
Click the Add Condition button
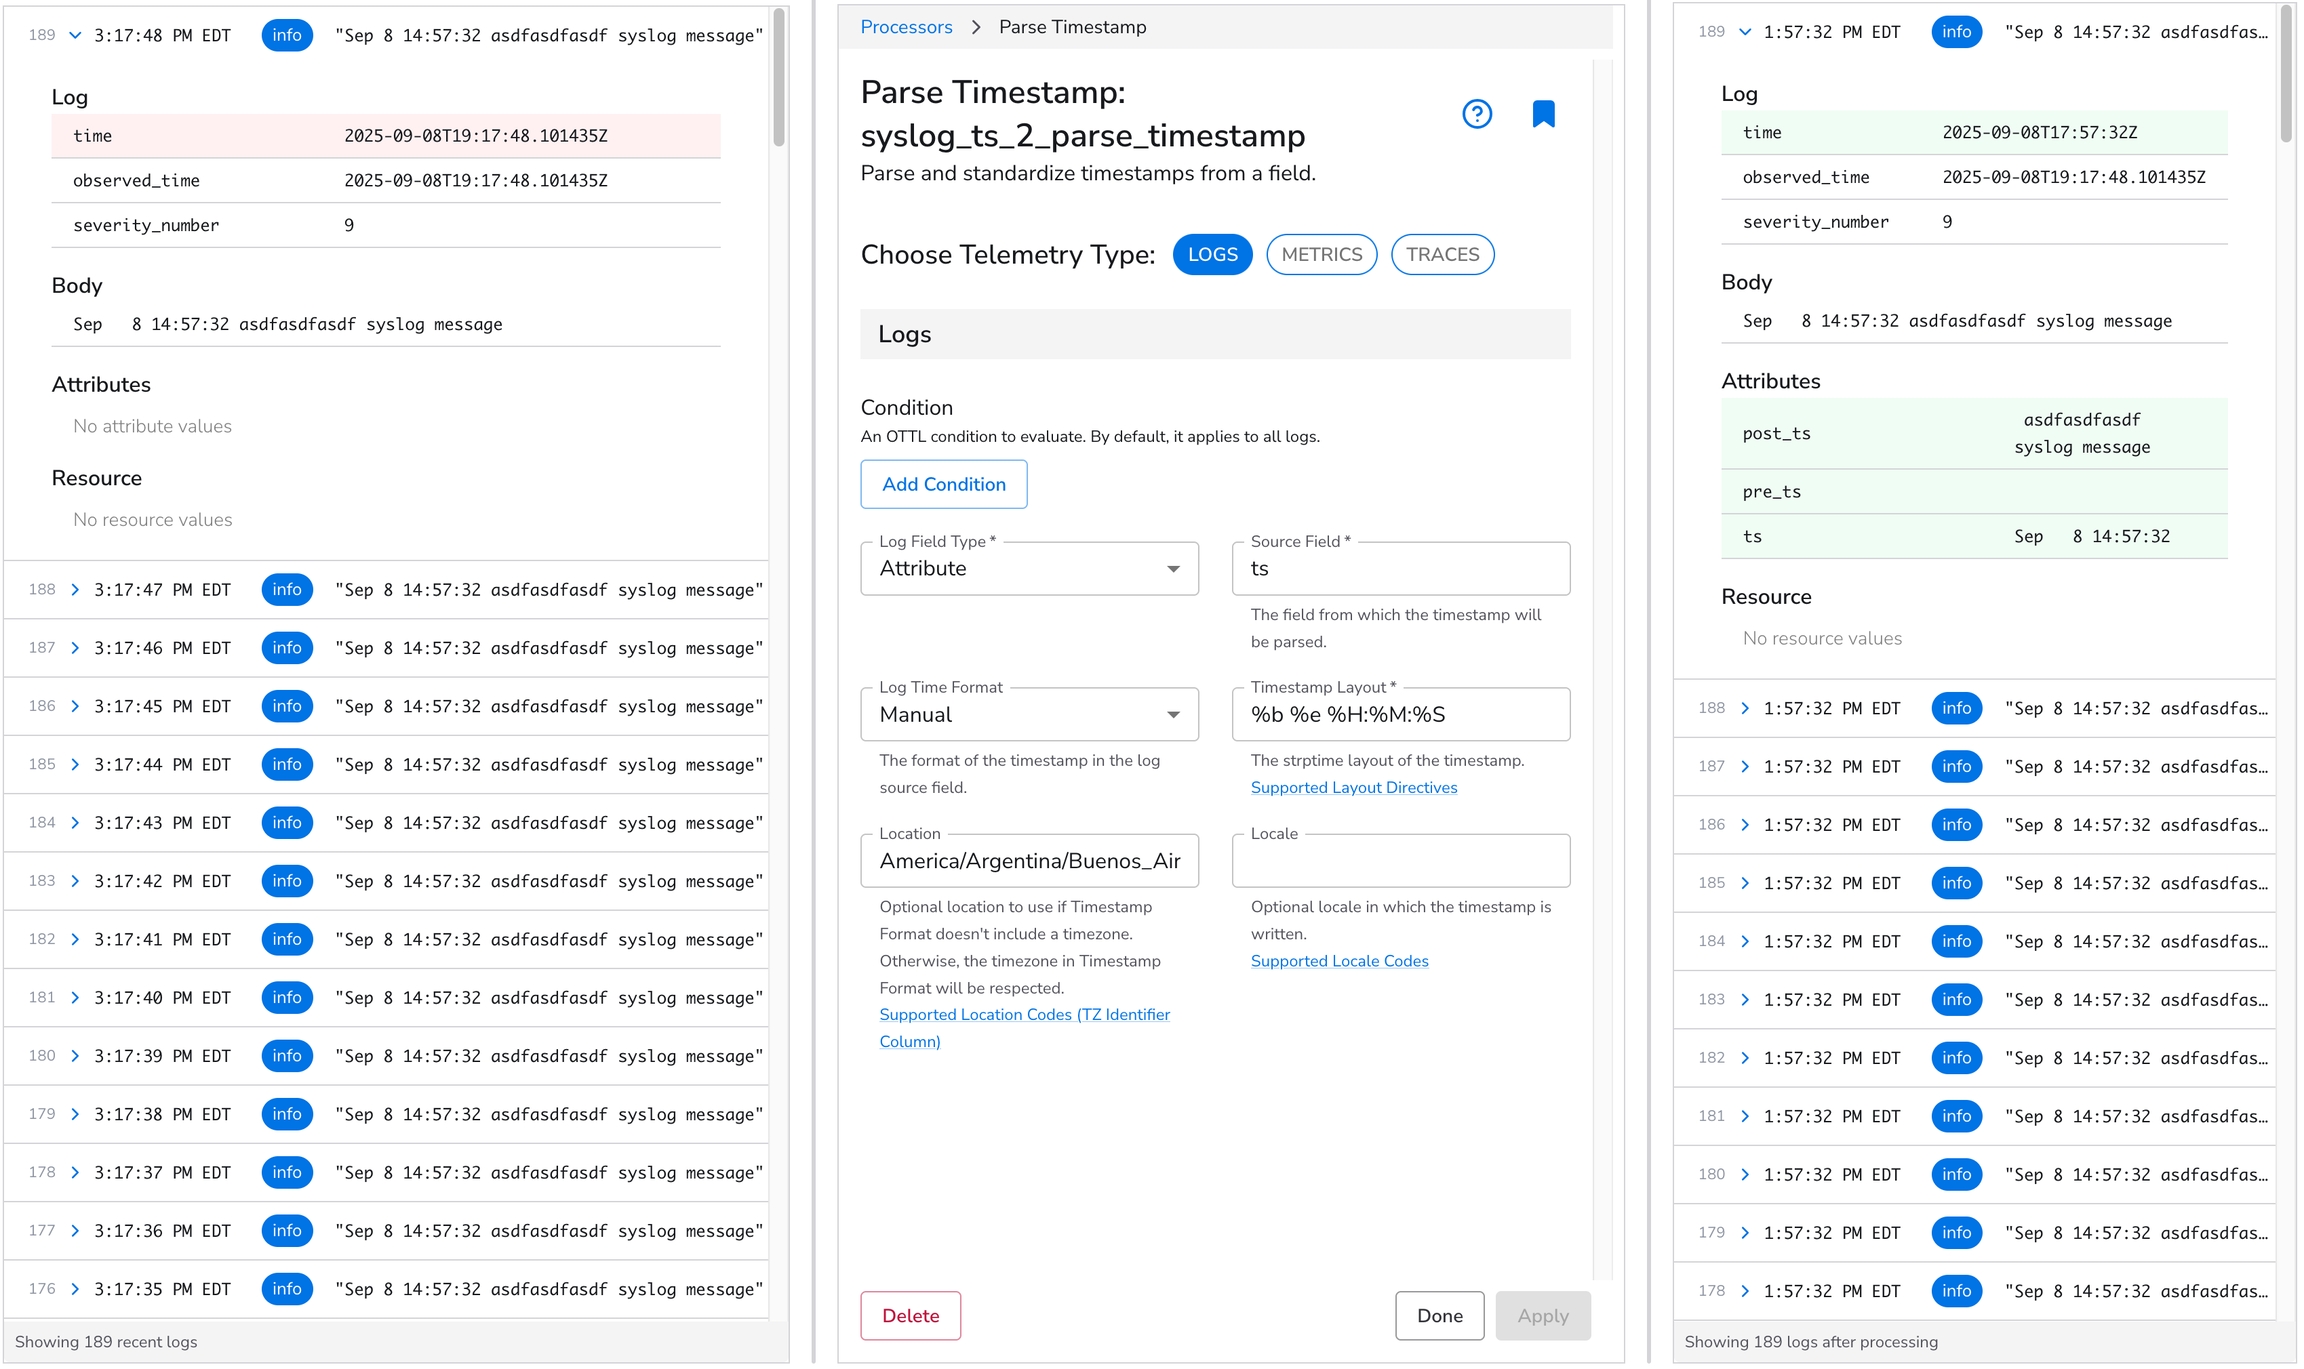pos(943,484)
